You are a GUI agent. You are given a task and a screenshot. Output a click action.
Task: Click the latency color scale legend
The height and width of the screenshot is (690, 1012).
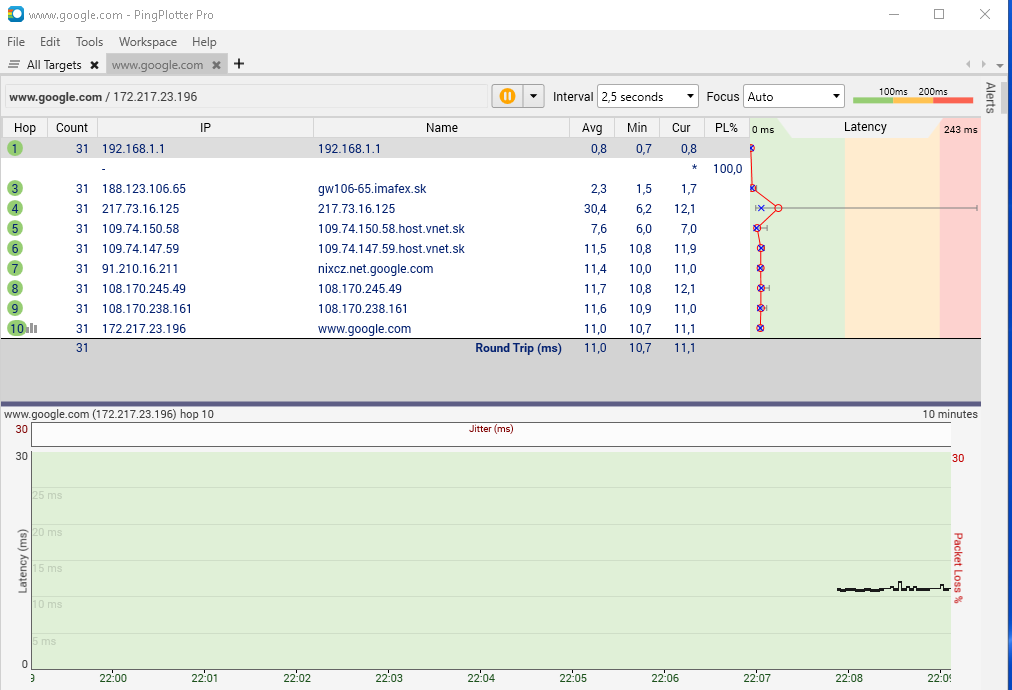(912, 96)
